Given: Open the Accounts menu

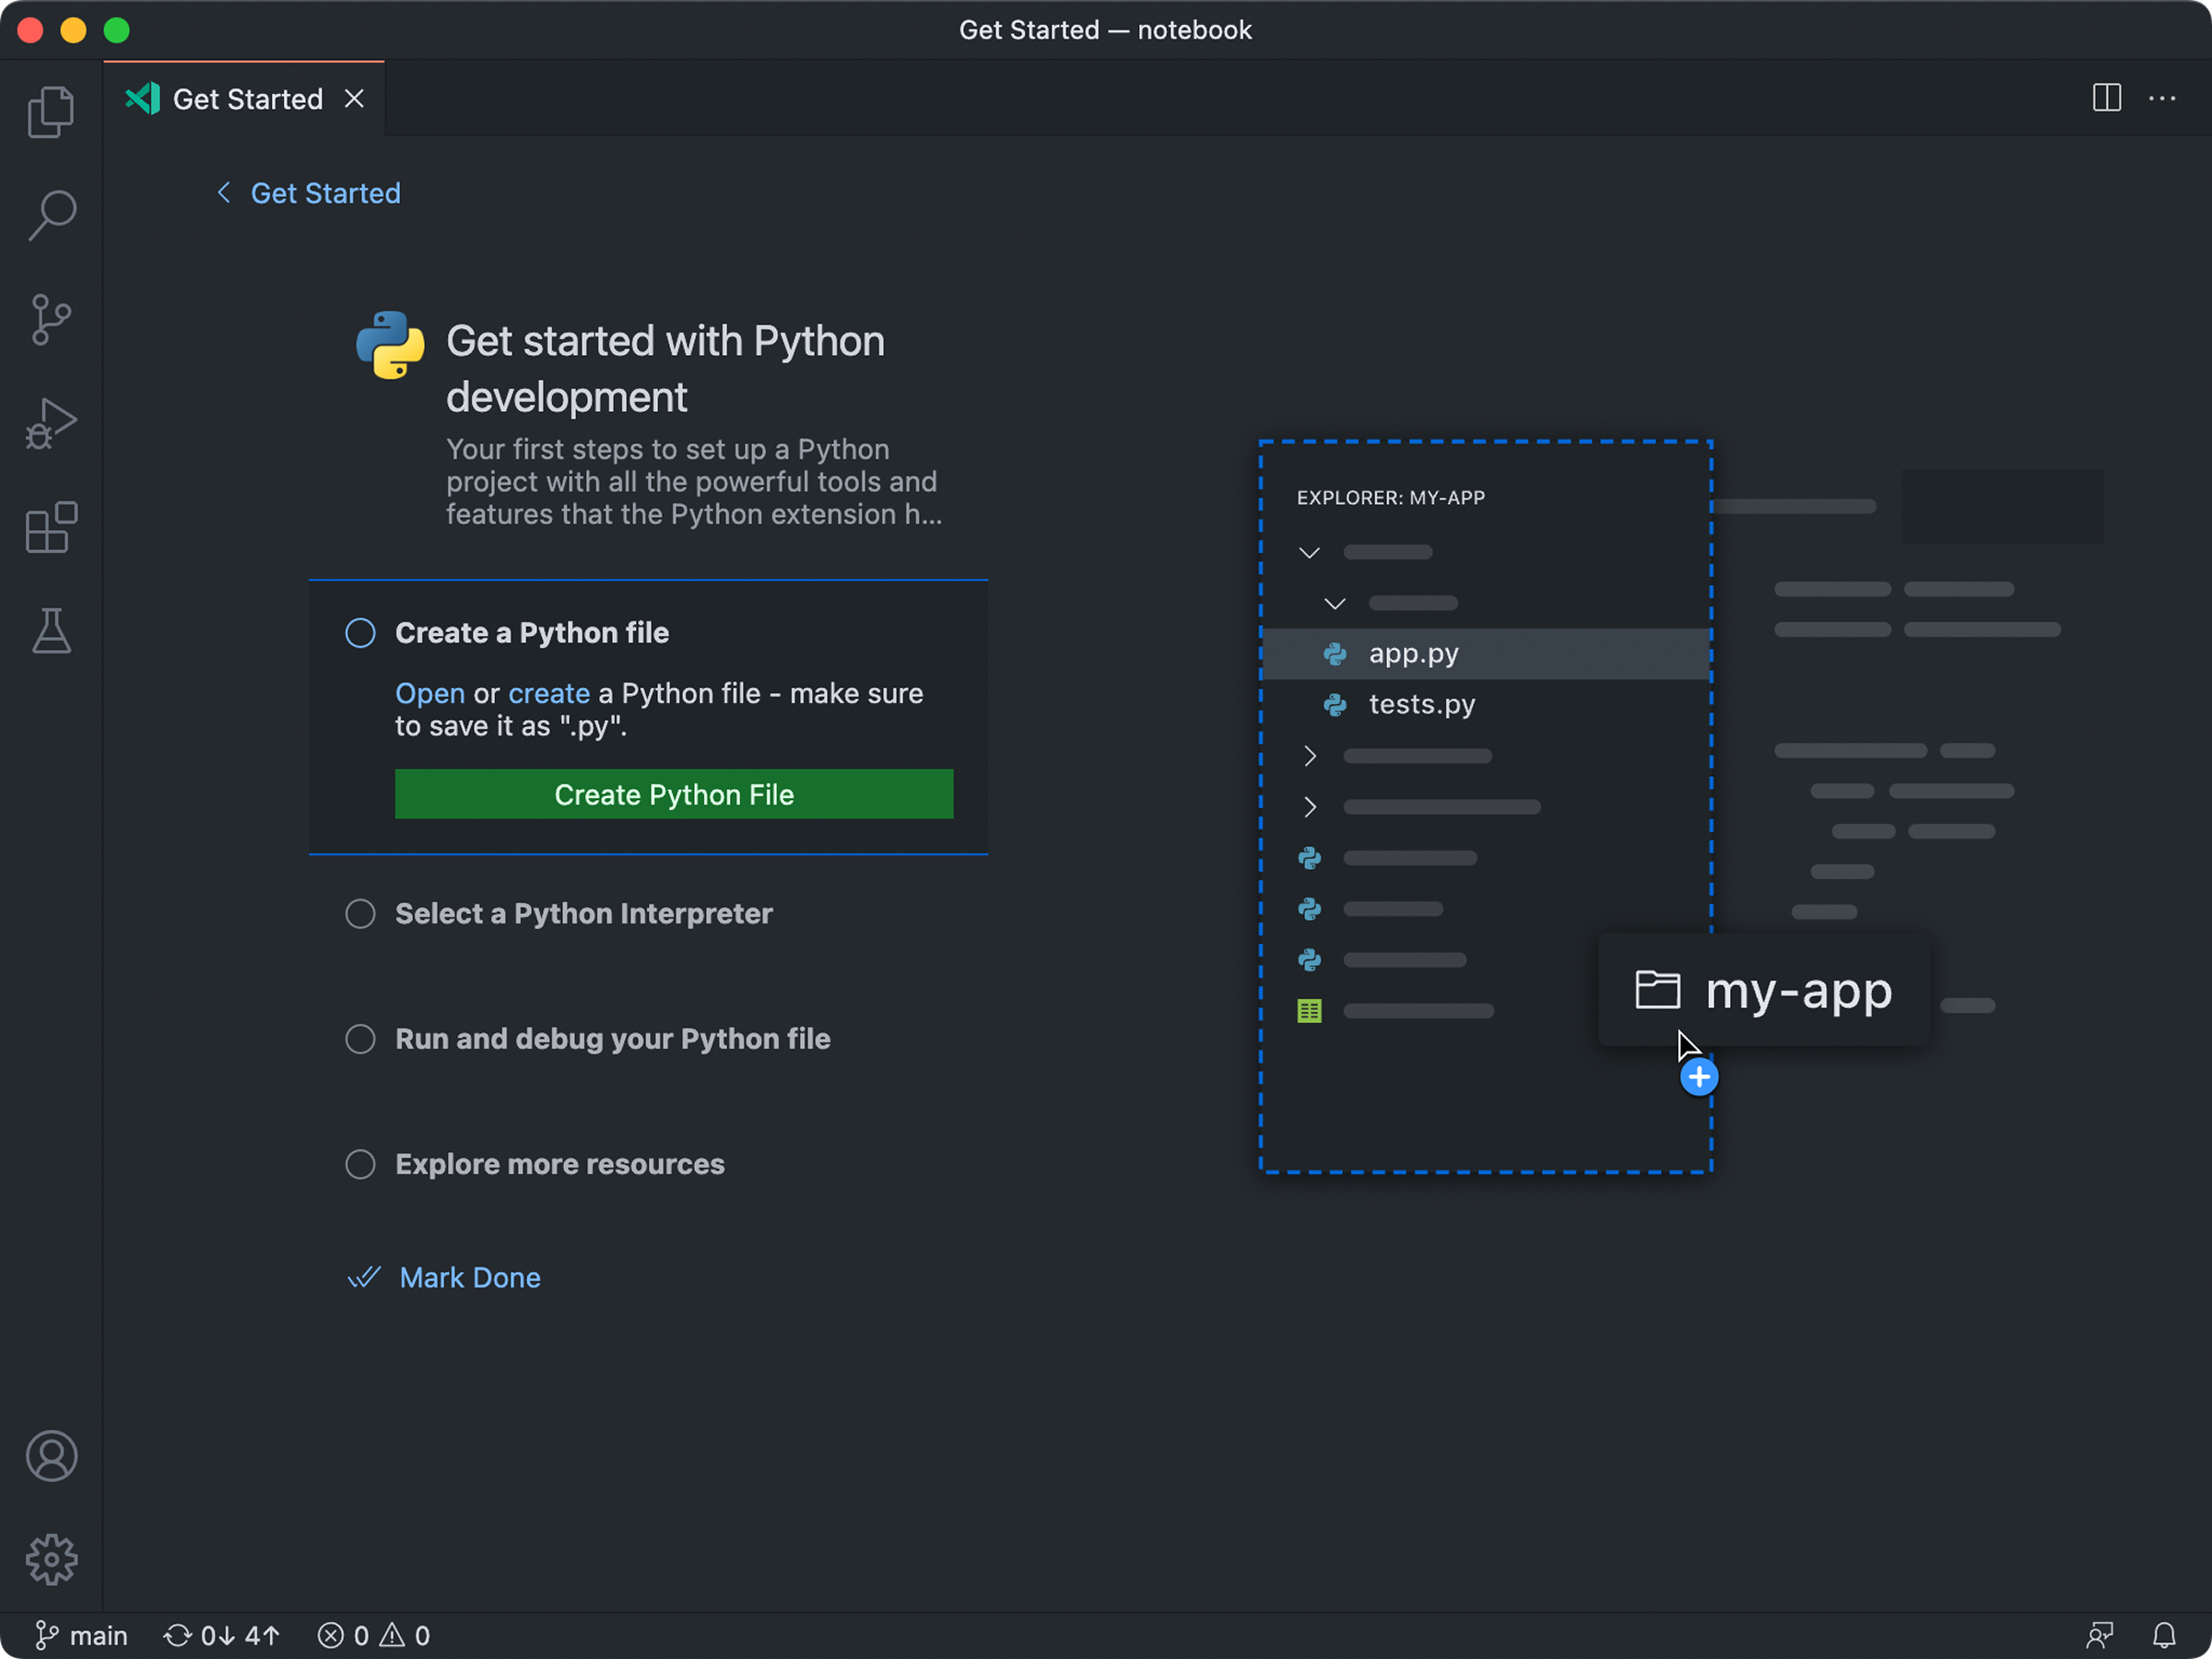Looking at the screenshot, I should pos(51,1456).
